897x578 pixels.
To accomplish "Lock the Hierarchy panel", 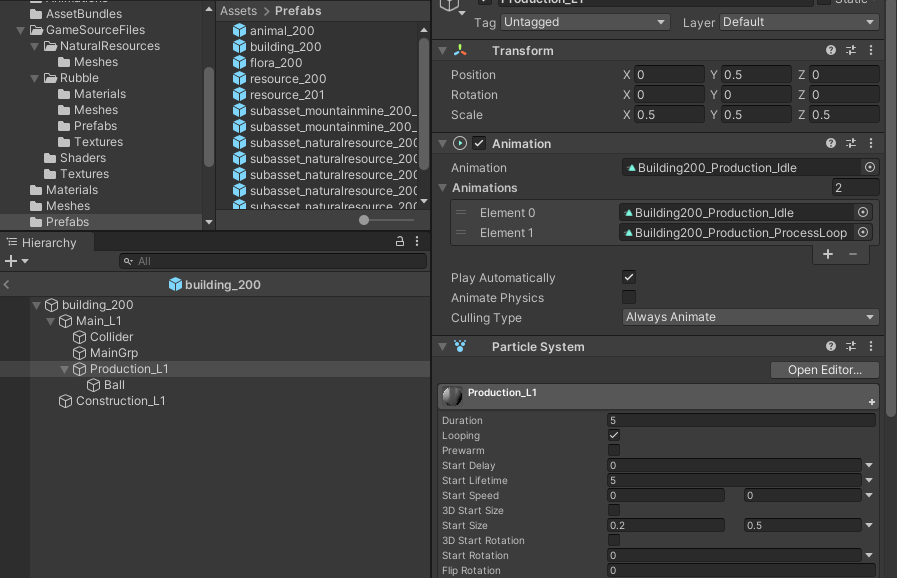I will (400, 242).
